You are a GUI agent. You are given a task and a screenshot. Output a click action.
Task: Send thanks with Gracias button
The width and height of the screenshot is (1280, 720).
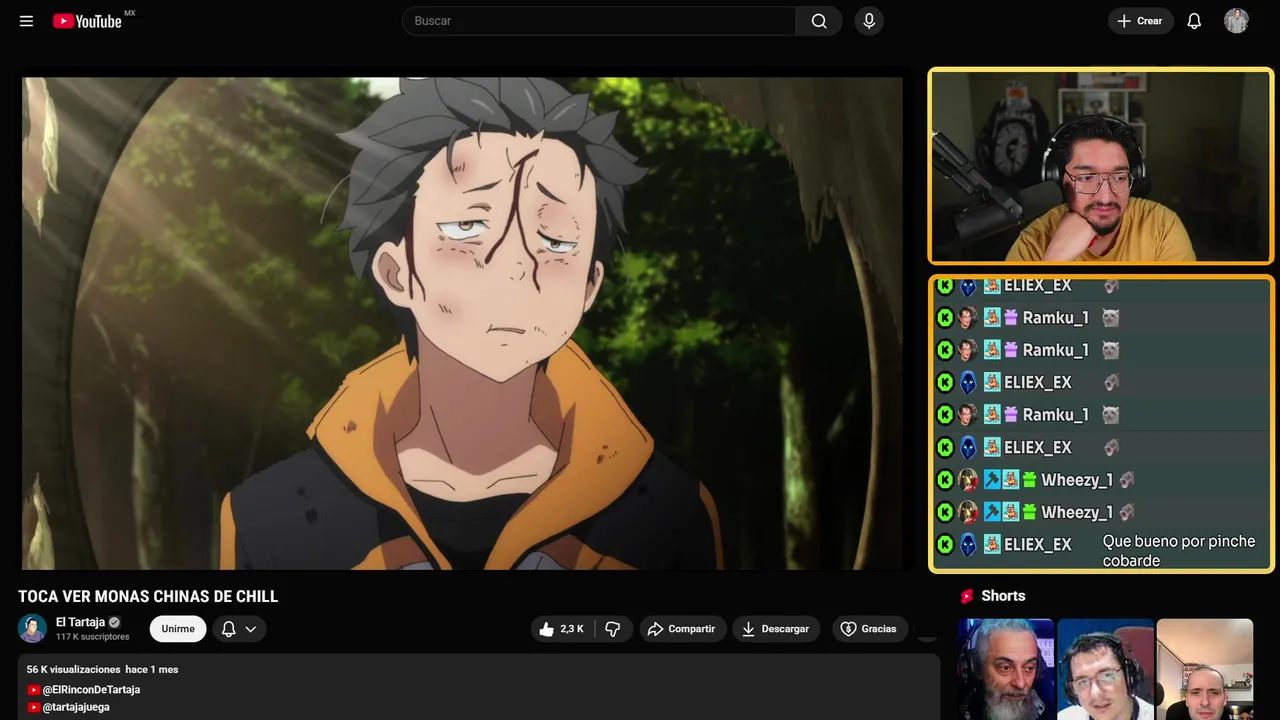[869, 629]
